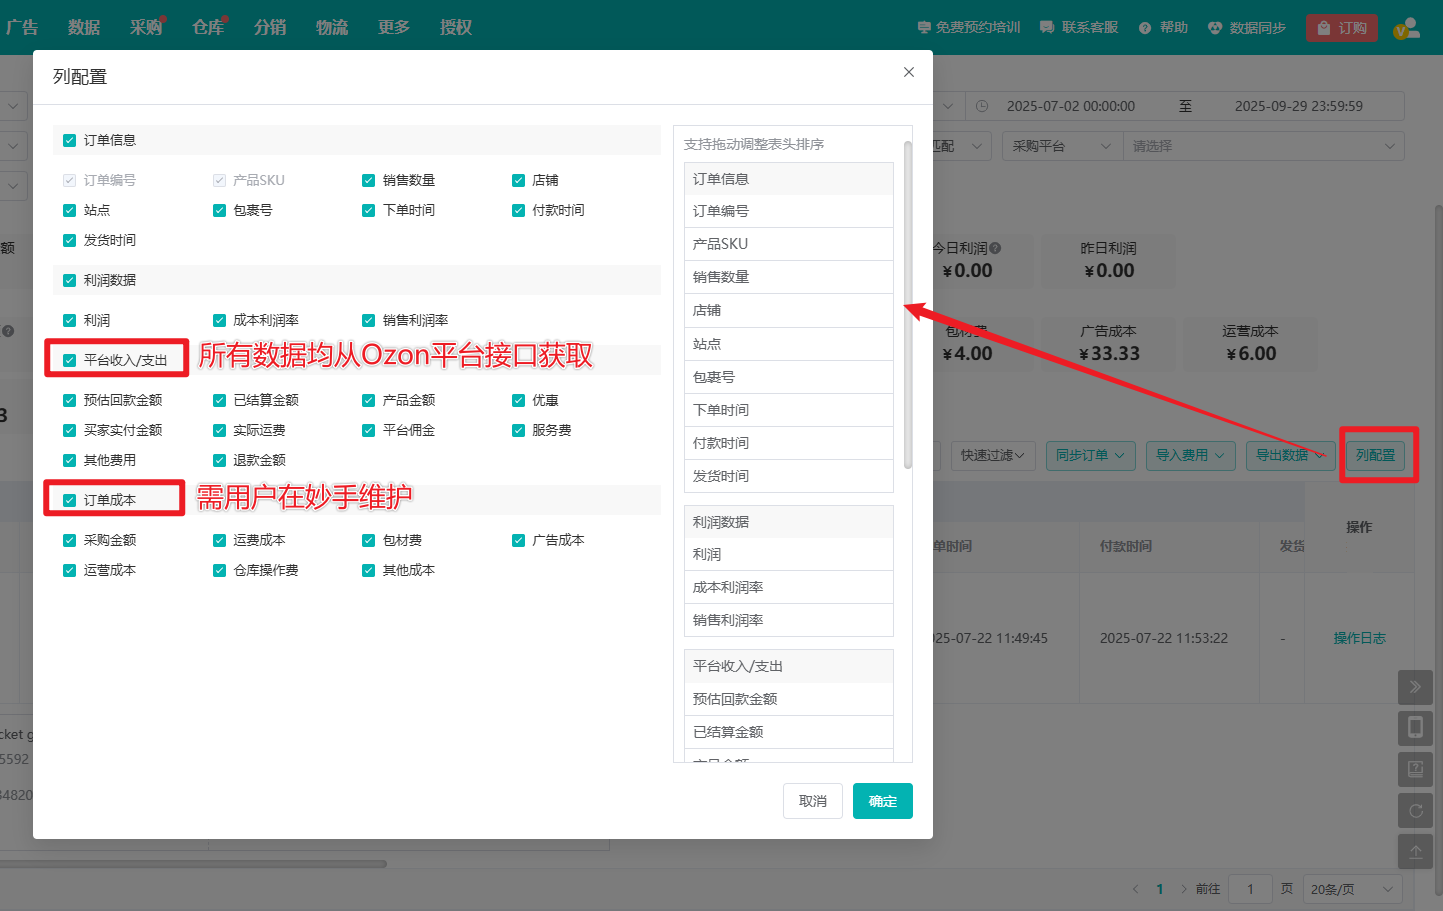Open the 操作日志 operation log link
This screenshot has width=1443, height=911.
pyautogui.click(x=1359, y=637)
